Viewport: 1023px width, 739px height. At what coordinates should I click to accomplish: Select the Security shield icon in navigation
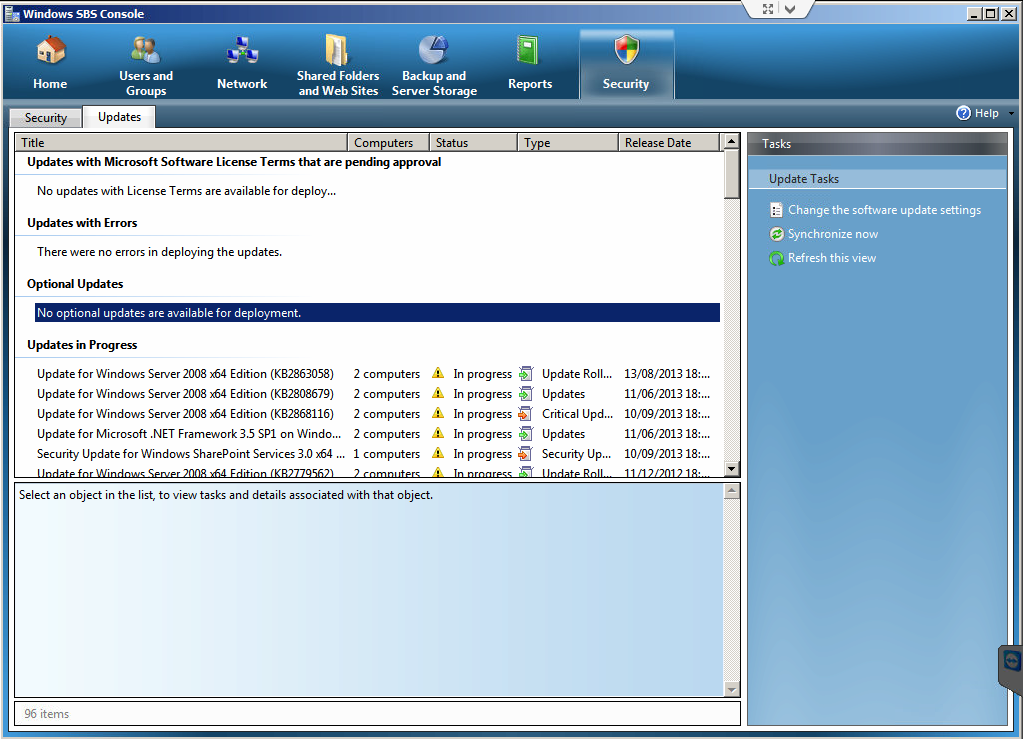click(626, 50)
